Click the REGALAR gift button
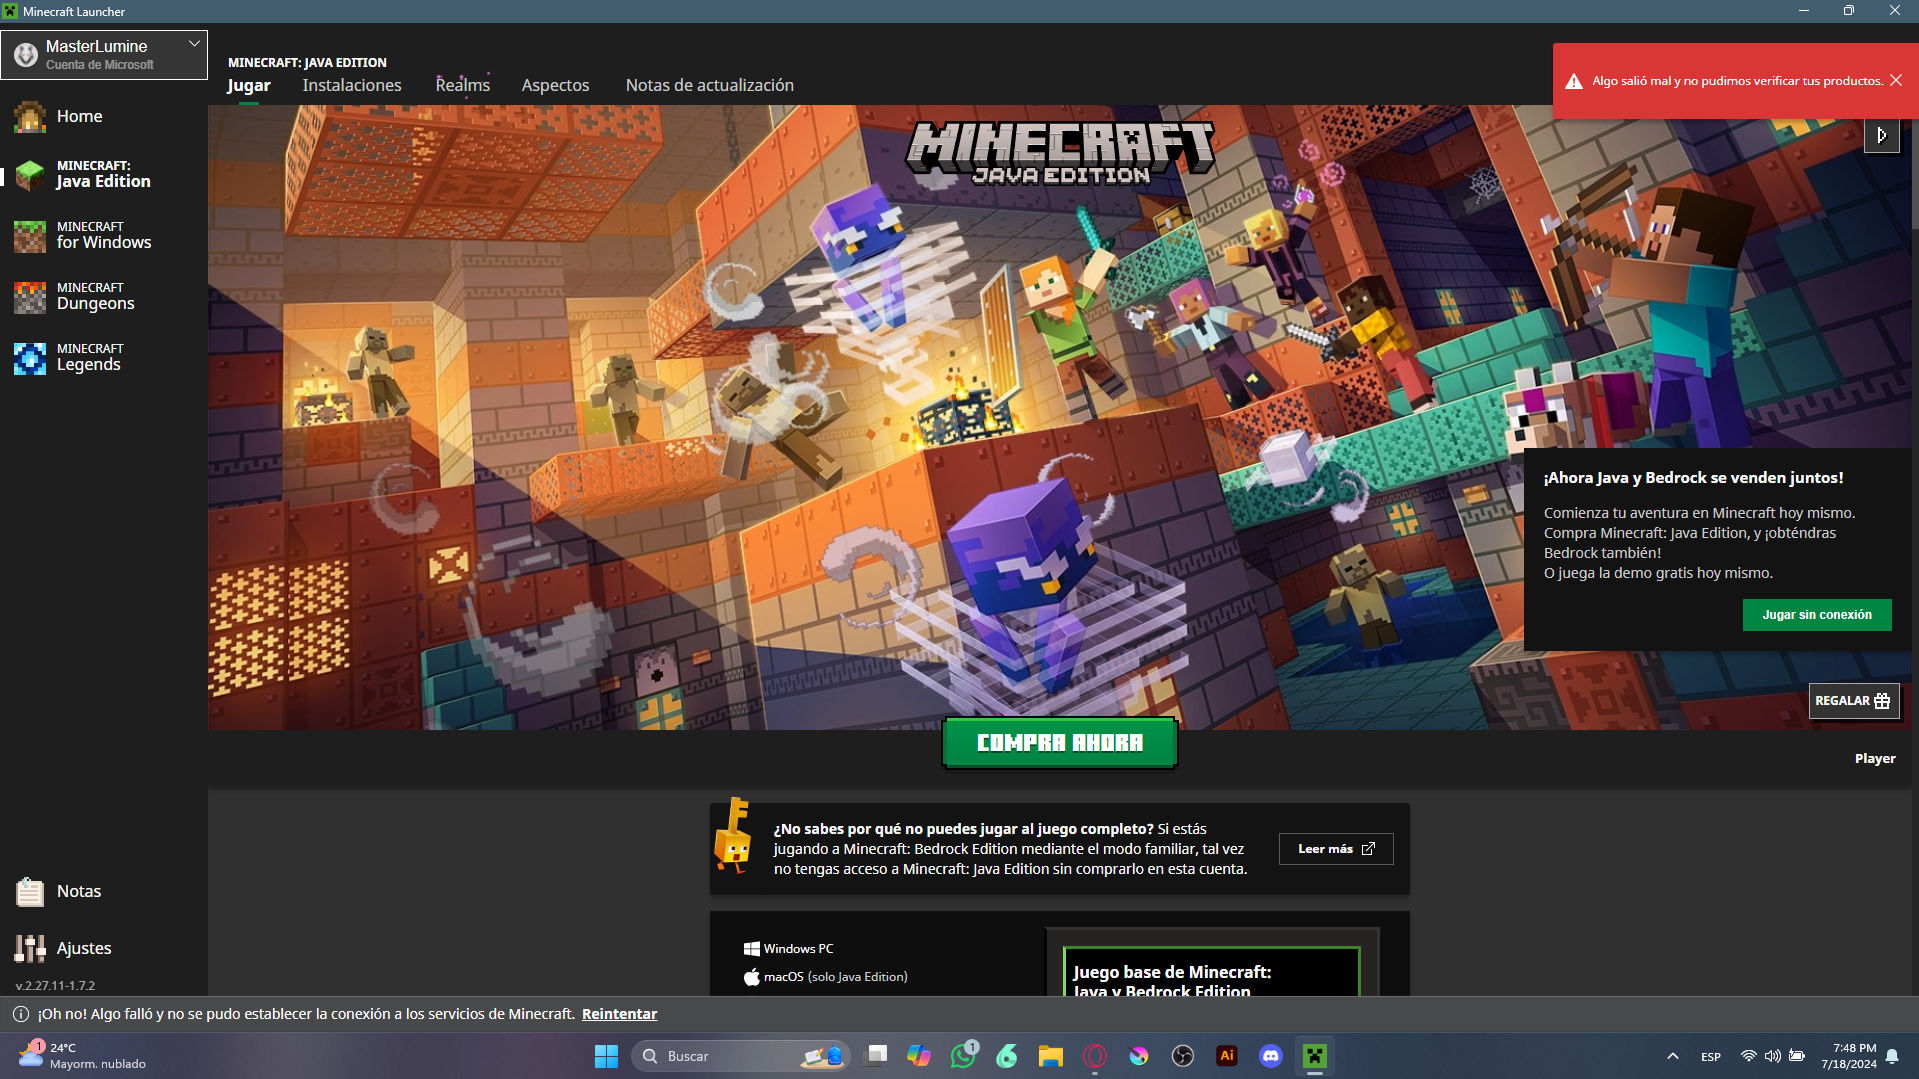1919x1079 pixels. (x=1853, y=701)
